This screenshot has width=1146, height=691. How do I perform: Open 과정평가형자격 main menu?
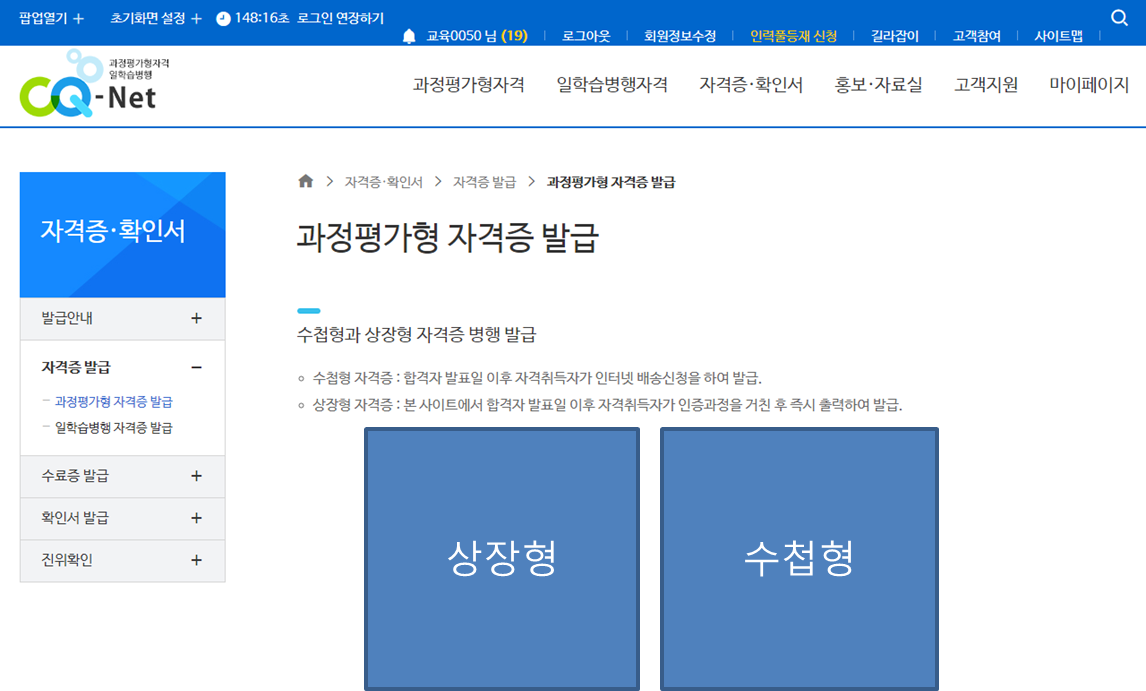tap(468, 85)
